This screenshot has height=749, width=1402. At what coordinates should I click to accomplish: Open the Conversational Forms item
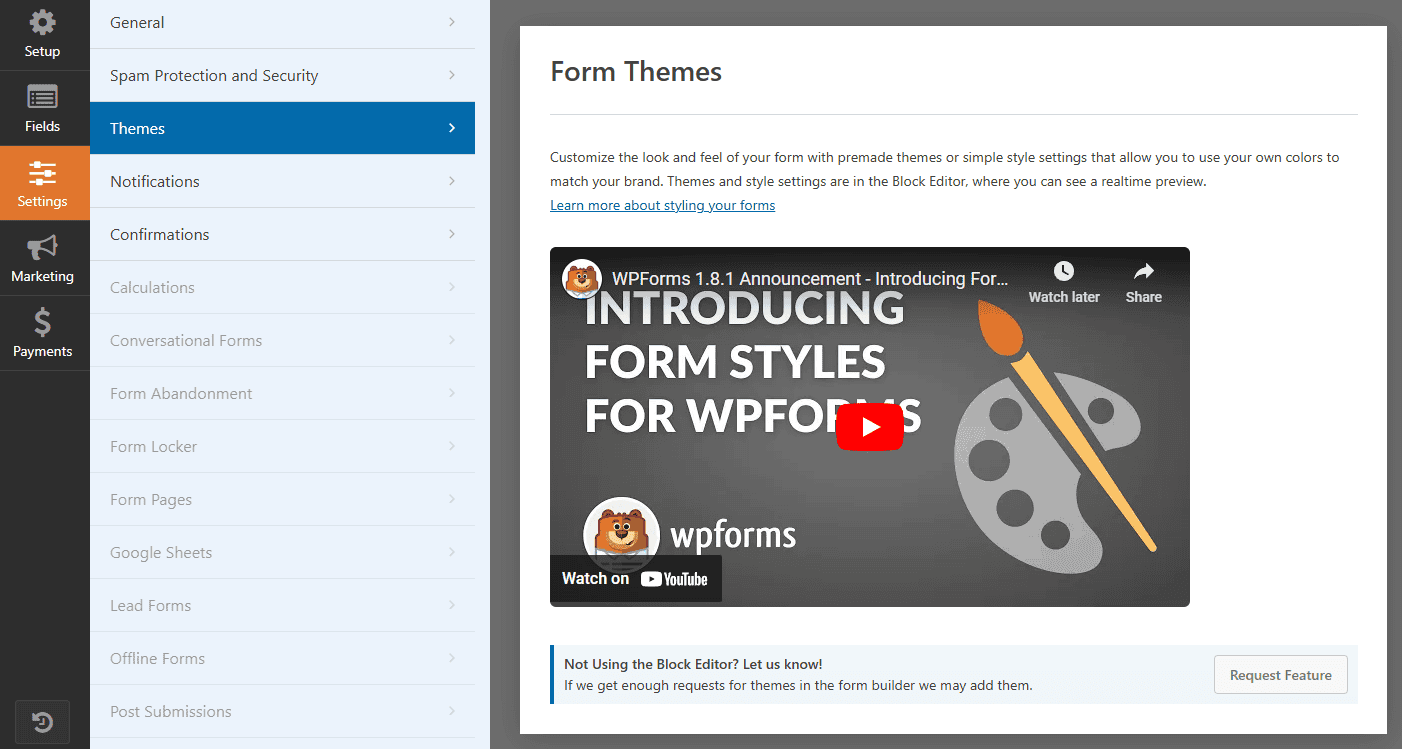point(282,340)
